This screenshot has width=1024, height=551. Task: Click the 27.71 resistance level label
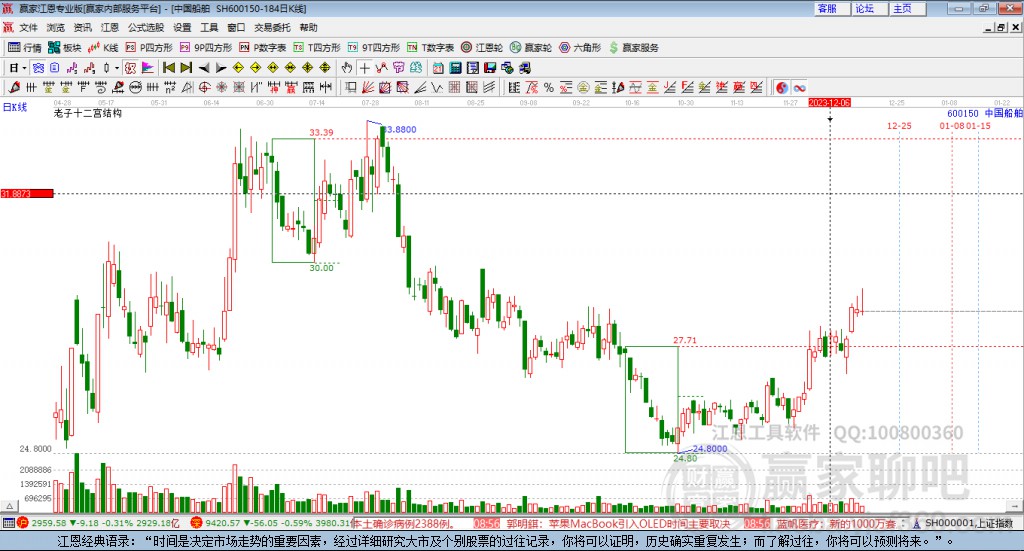point(685,340)
